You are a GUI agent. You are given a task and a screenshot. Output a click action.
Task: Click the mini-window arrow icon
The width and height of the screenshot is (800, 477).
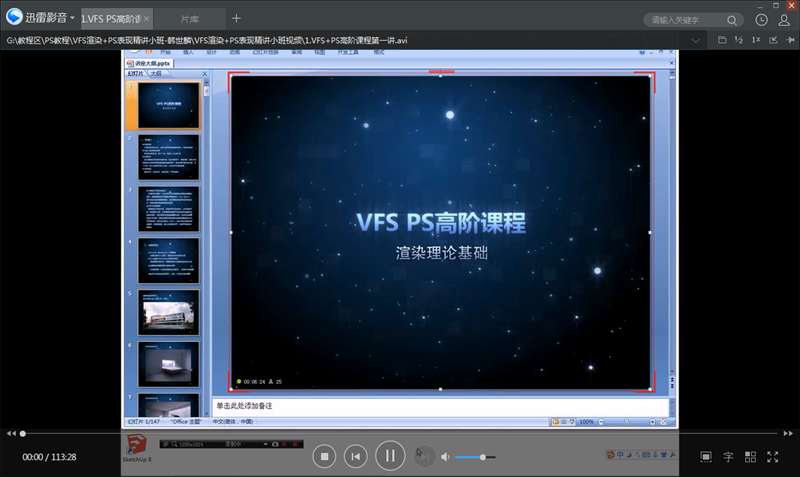(x=773, y=40)
